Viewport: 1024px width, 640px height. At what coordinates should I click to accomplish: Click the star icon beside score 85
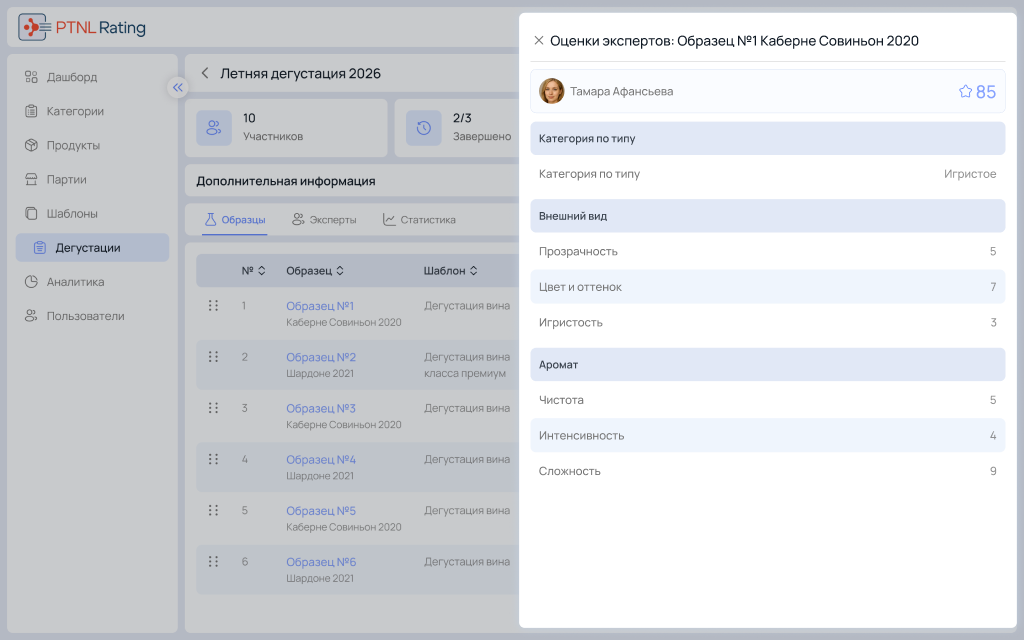tap(965, 91)
